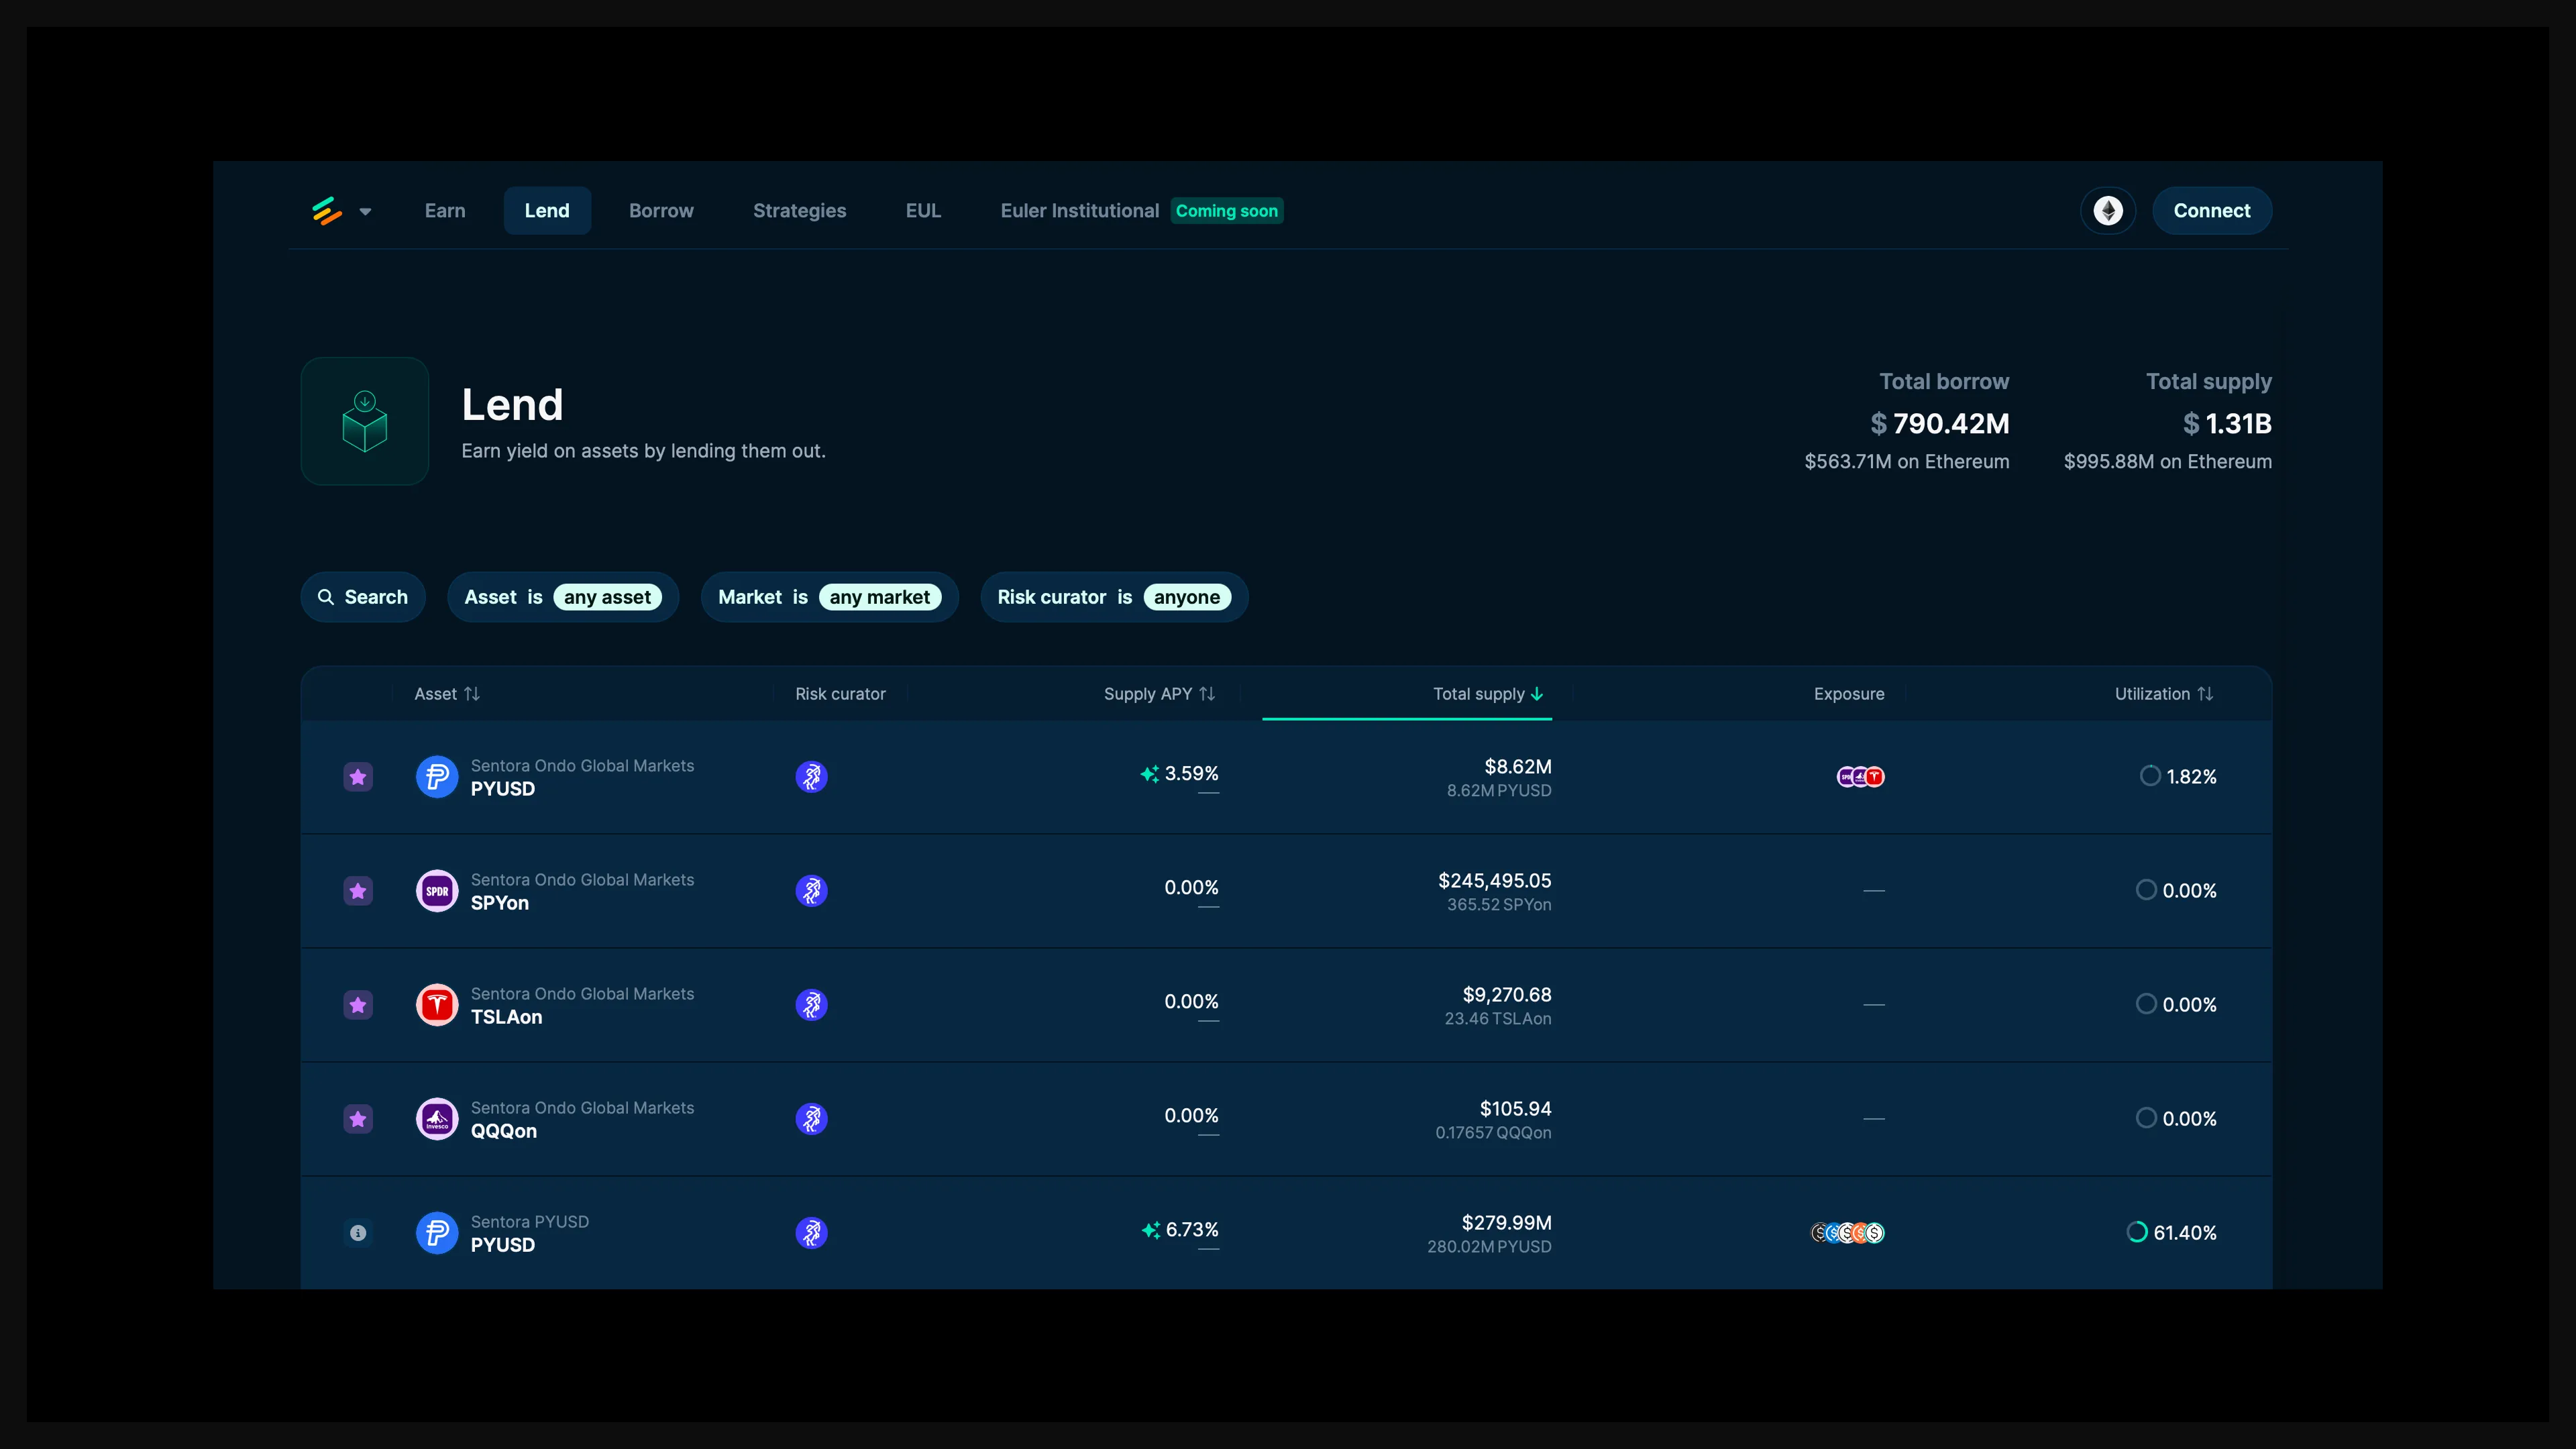Click the TSLAon Tesla token icon
This screenshot has width=2576, height=1449.
[x=437, y=1005]
